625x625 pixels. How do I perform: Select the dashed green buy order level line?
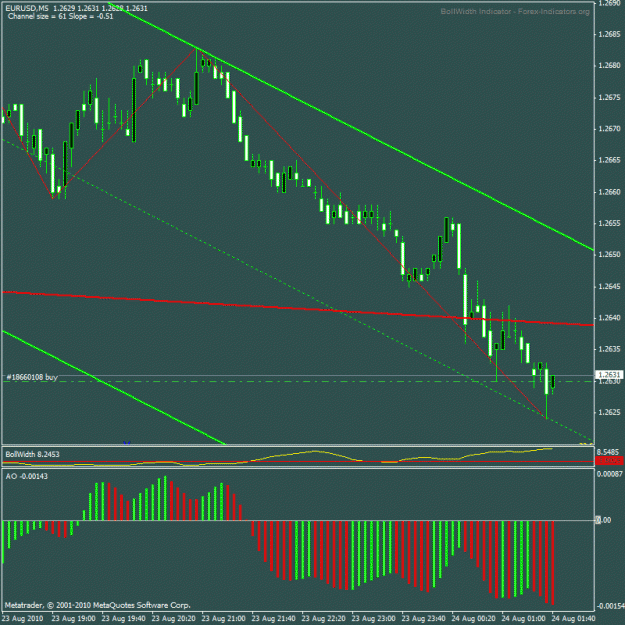click(x=298, y=381)
